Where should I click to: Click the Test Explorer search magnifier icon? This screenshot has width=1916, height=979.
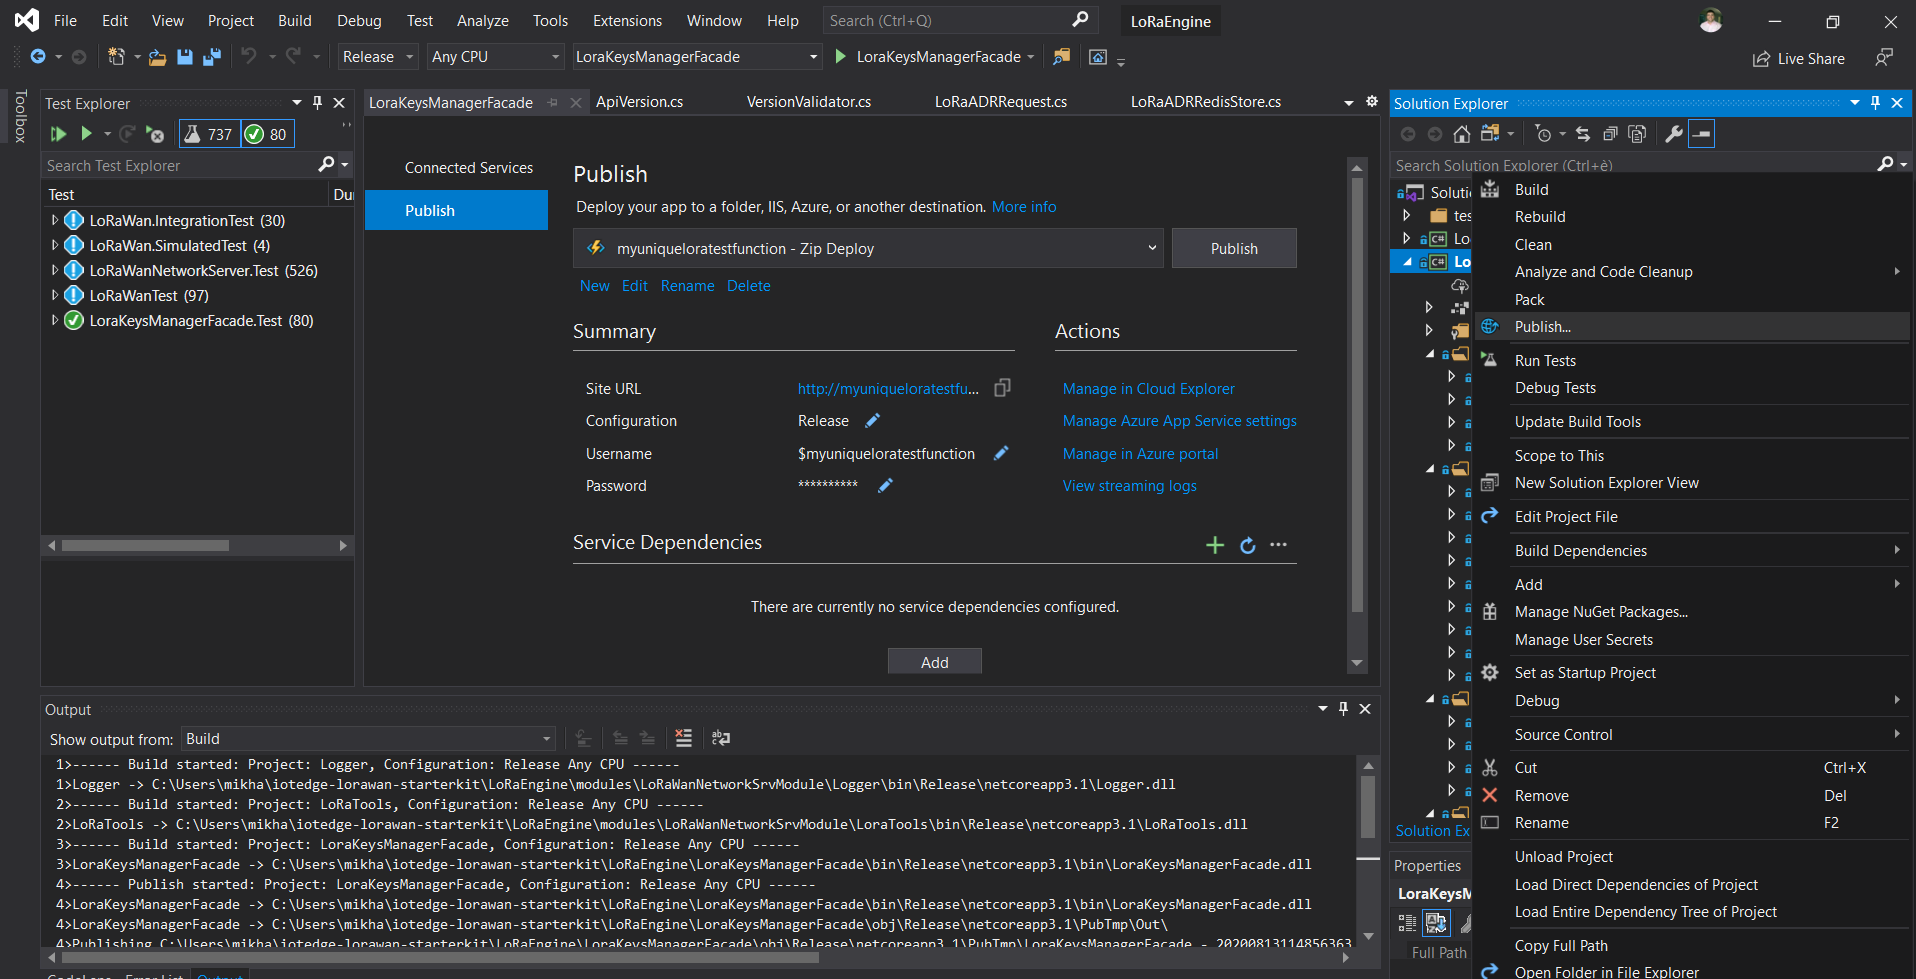(326, 164)
